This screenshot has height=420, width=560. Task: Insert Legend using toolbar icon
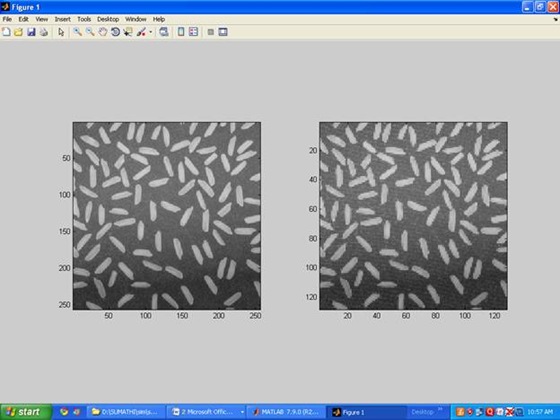(x=193, y=32)
